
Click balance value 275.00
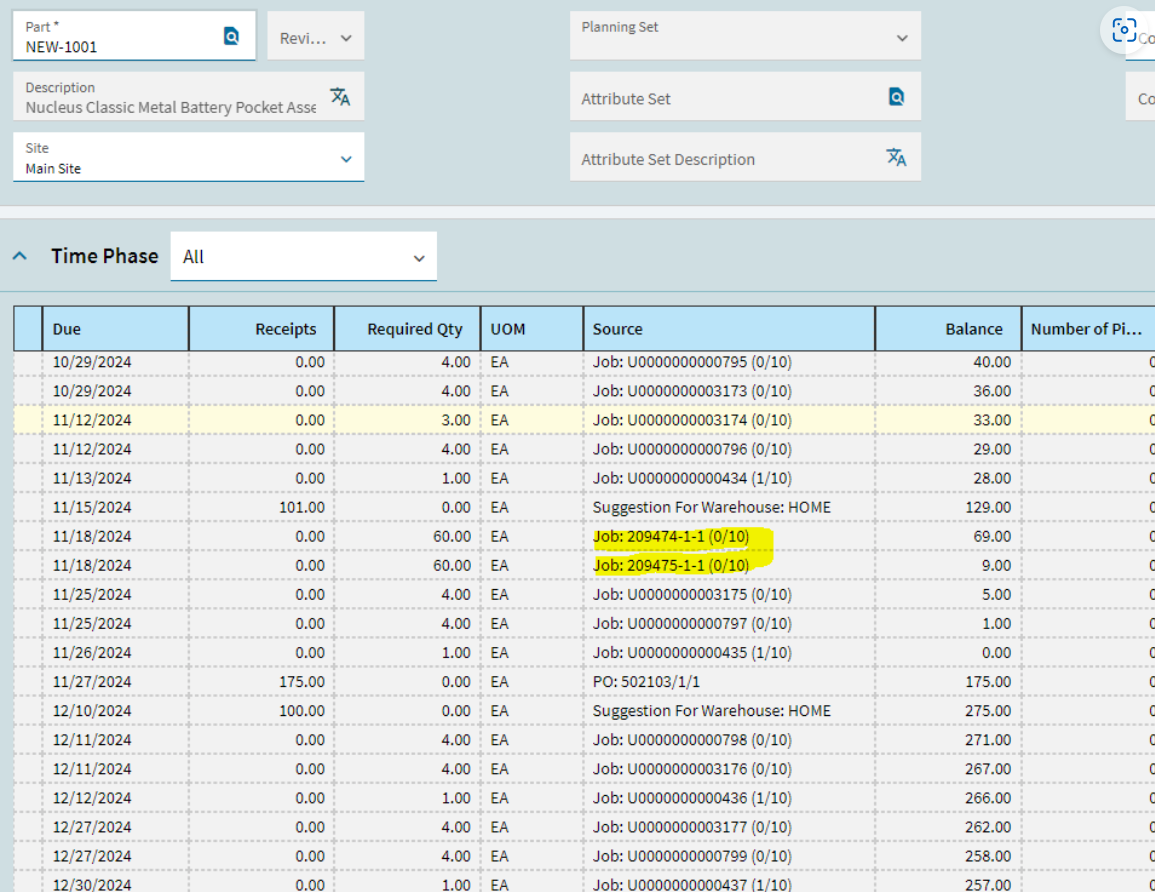tap(988, 710)
